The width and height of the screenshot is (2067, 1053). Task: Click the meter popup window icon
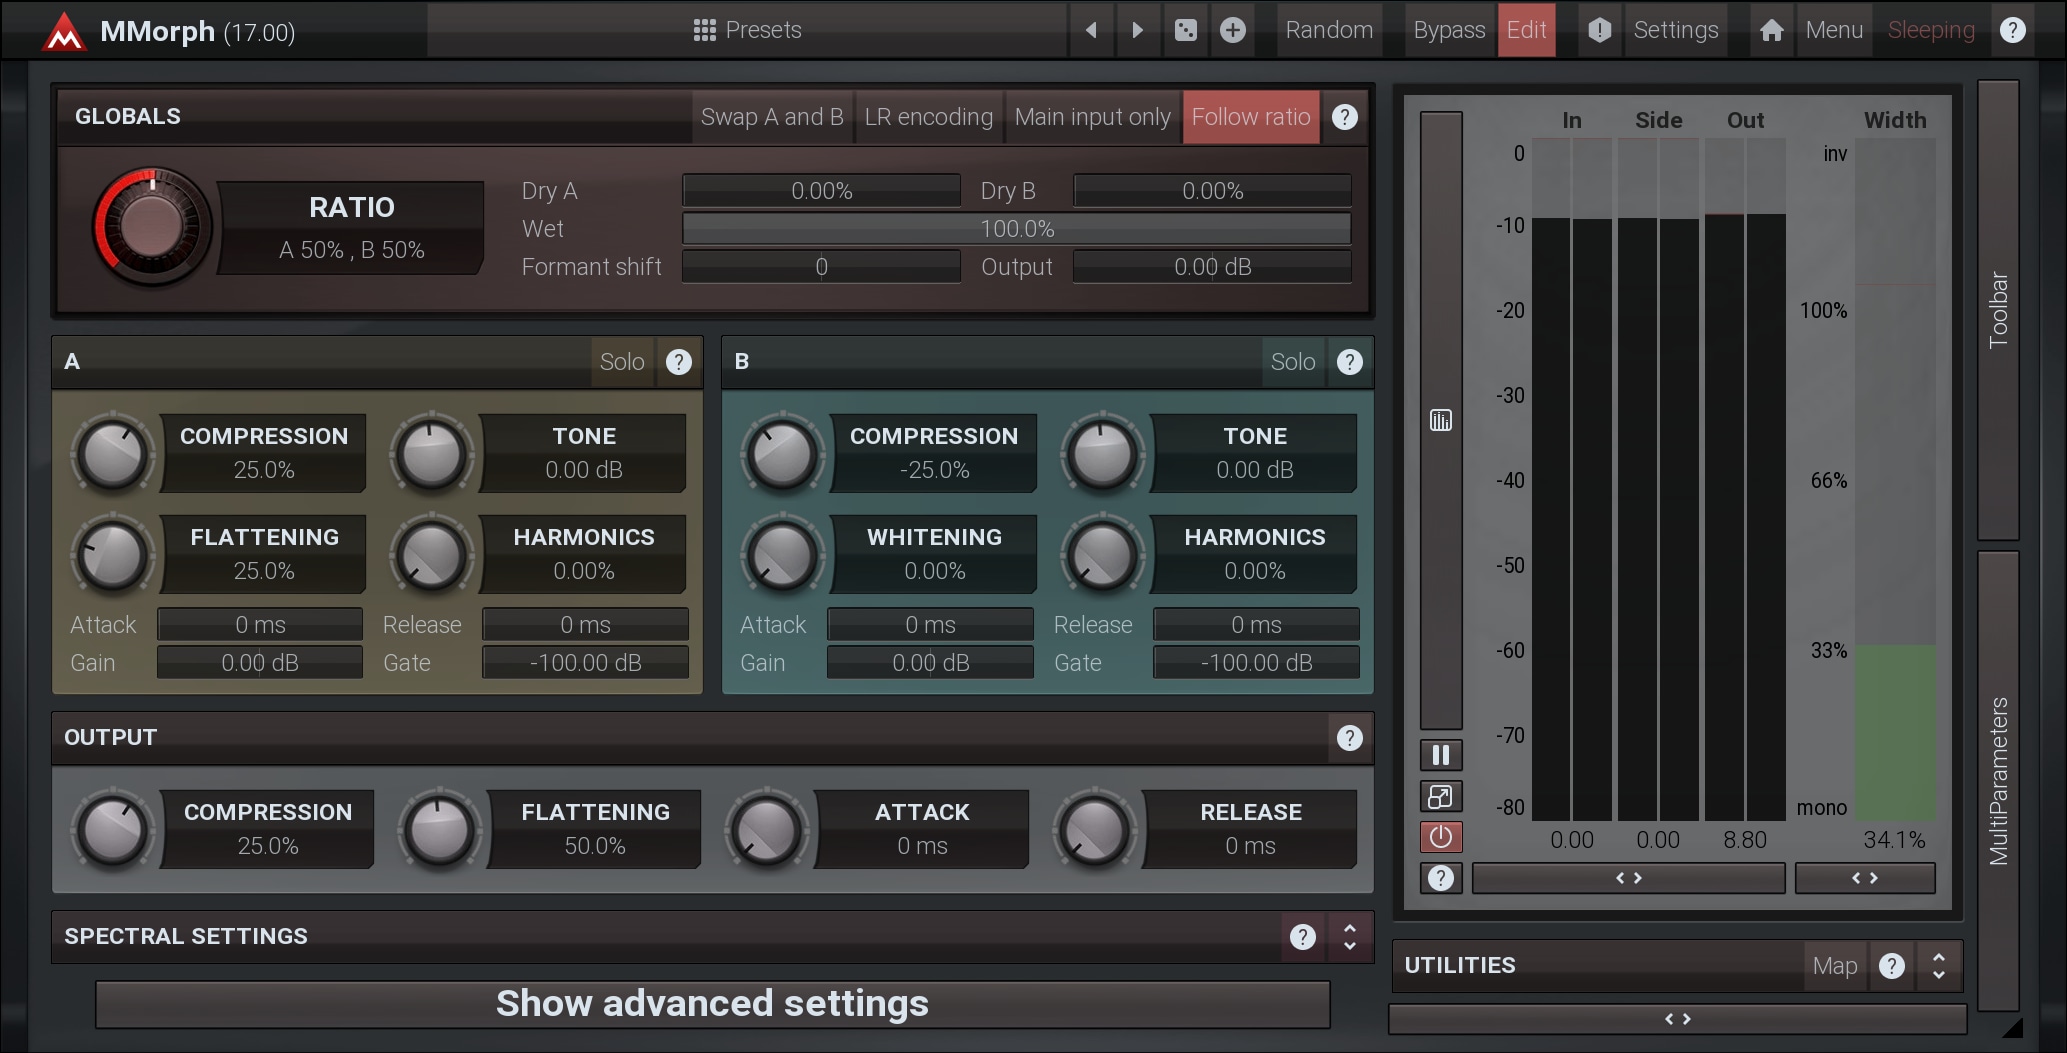[1440, 796]
